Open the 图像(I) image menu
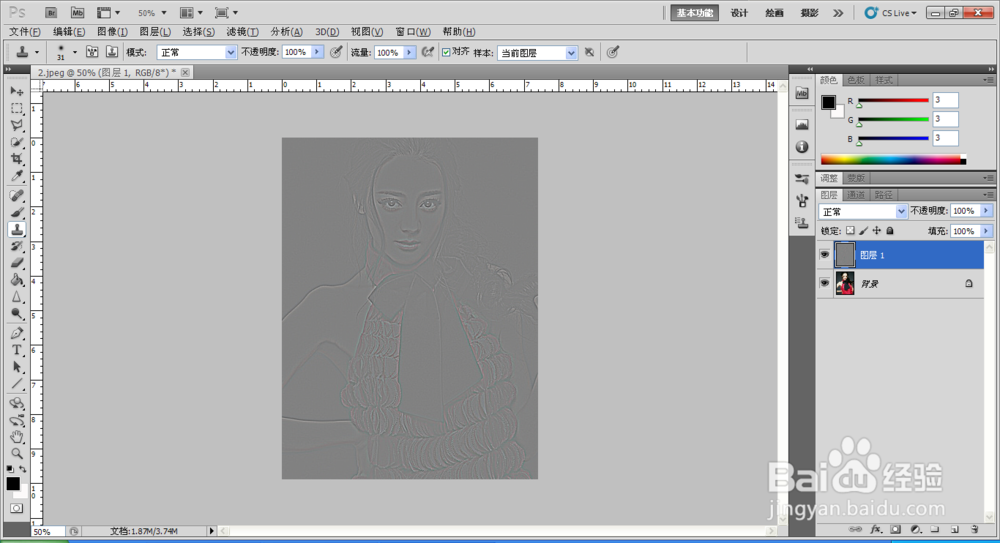1000x543 pixels. coord(112,32)
